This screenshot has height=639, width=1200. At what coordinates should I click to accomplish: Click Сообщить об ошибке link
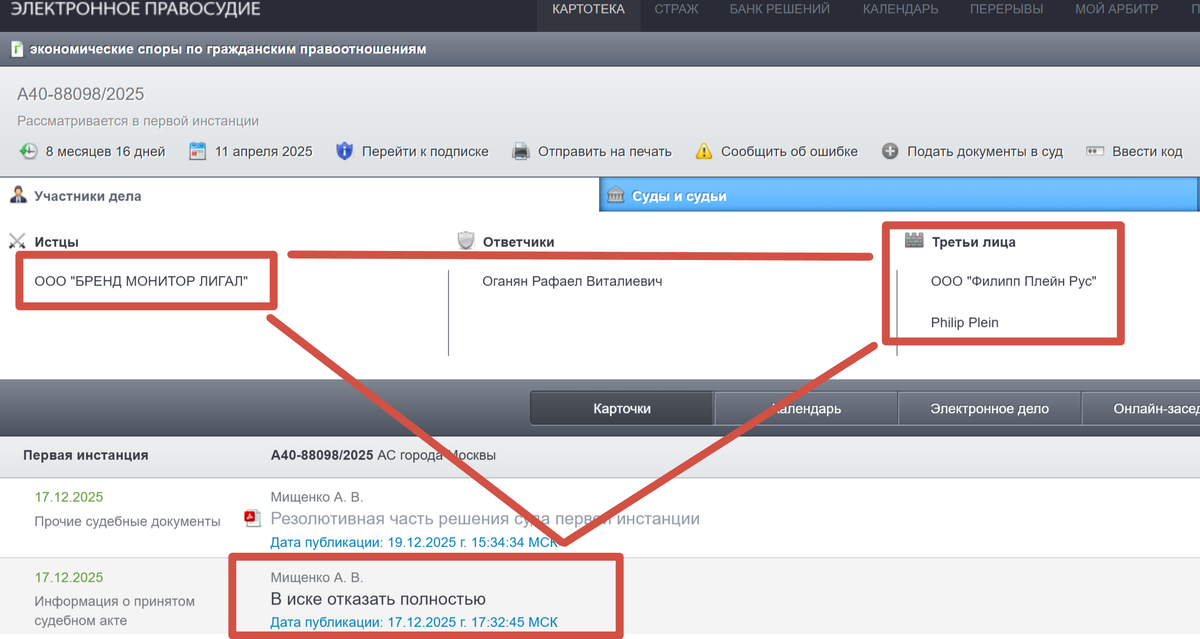pyautogui.click(x=789, y=152)
